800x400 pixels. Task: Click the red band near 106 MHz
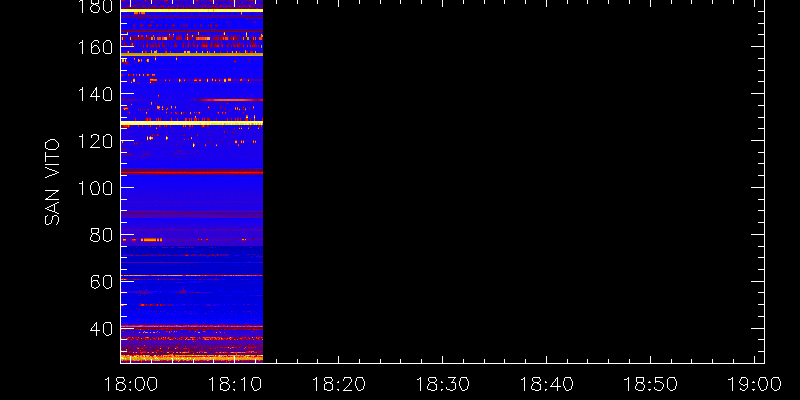point(192,172)
